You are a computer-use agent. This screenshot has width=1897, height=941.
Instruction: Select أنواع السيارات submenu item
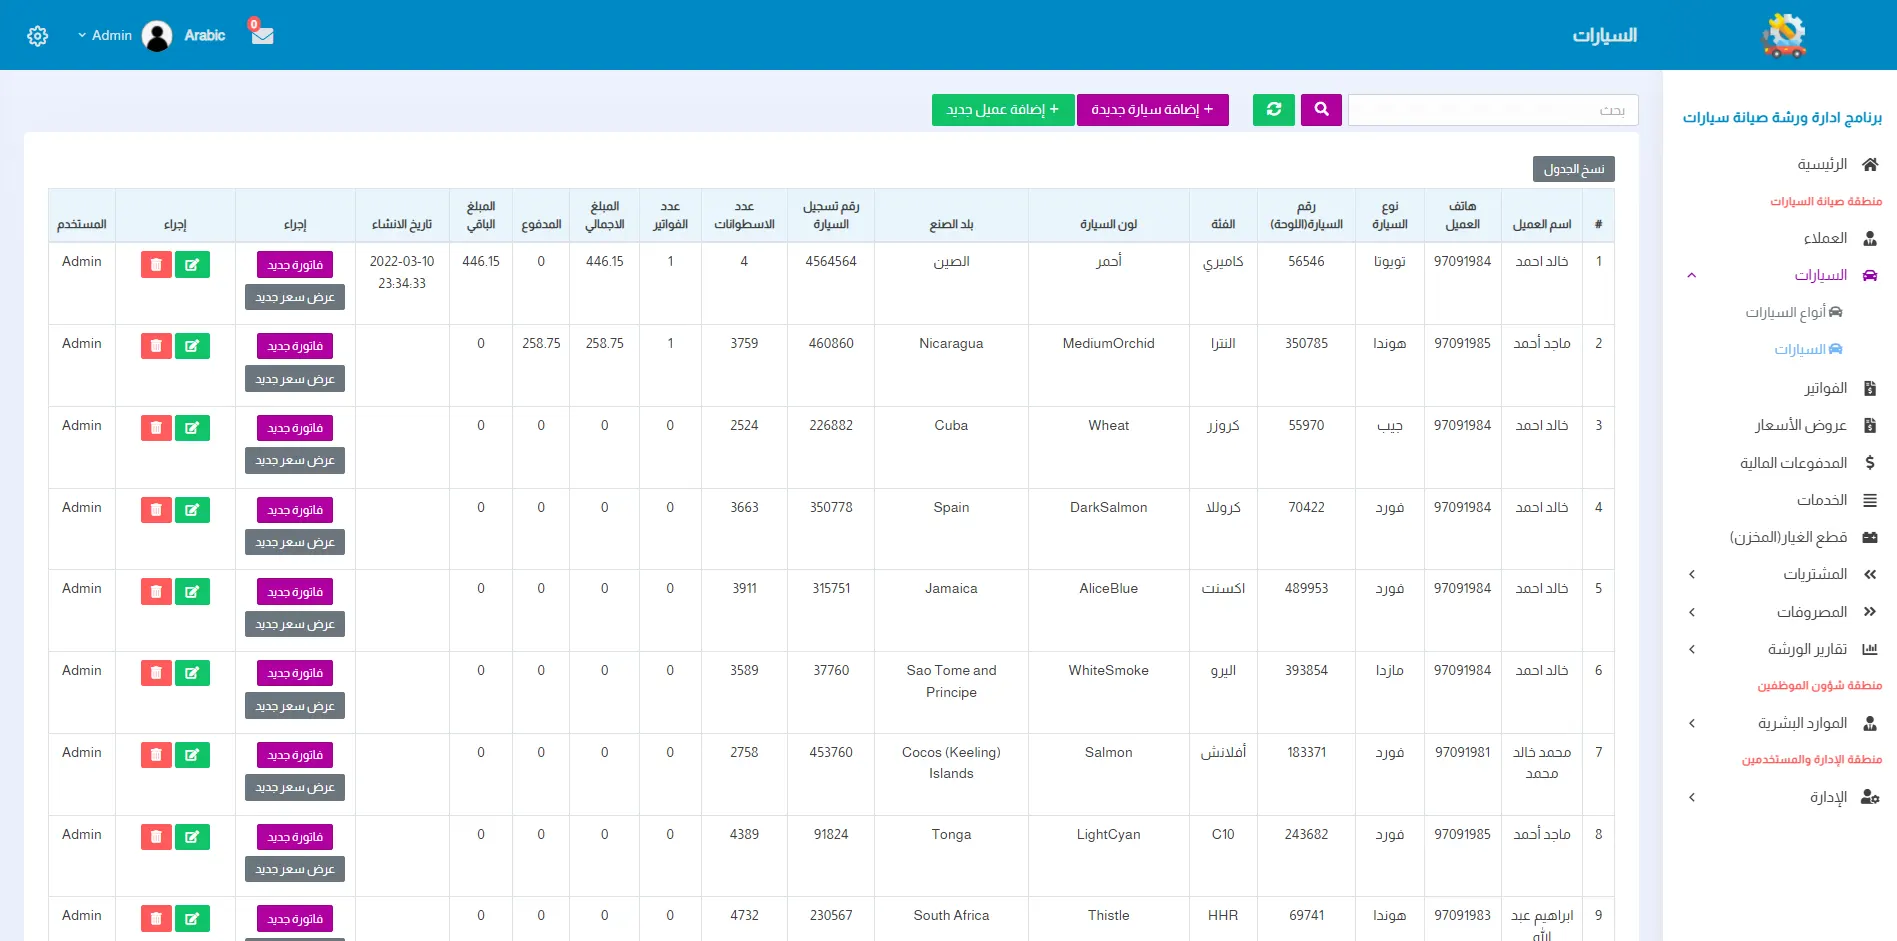1785,312
